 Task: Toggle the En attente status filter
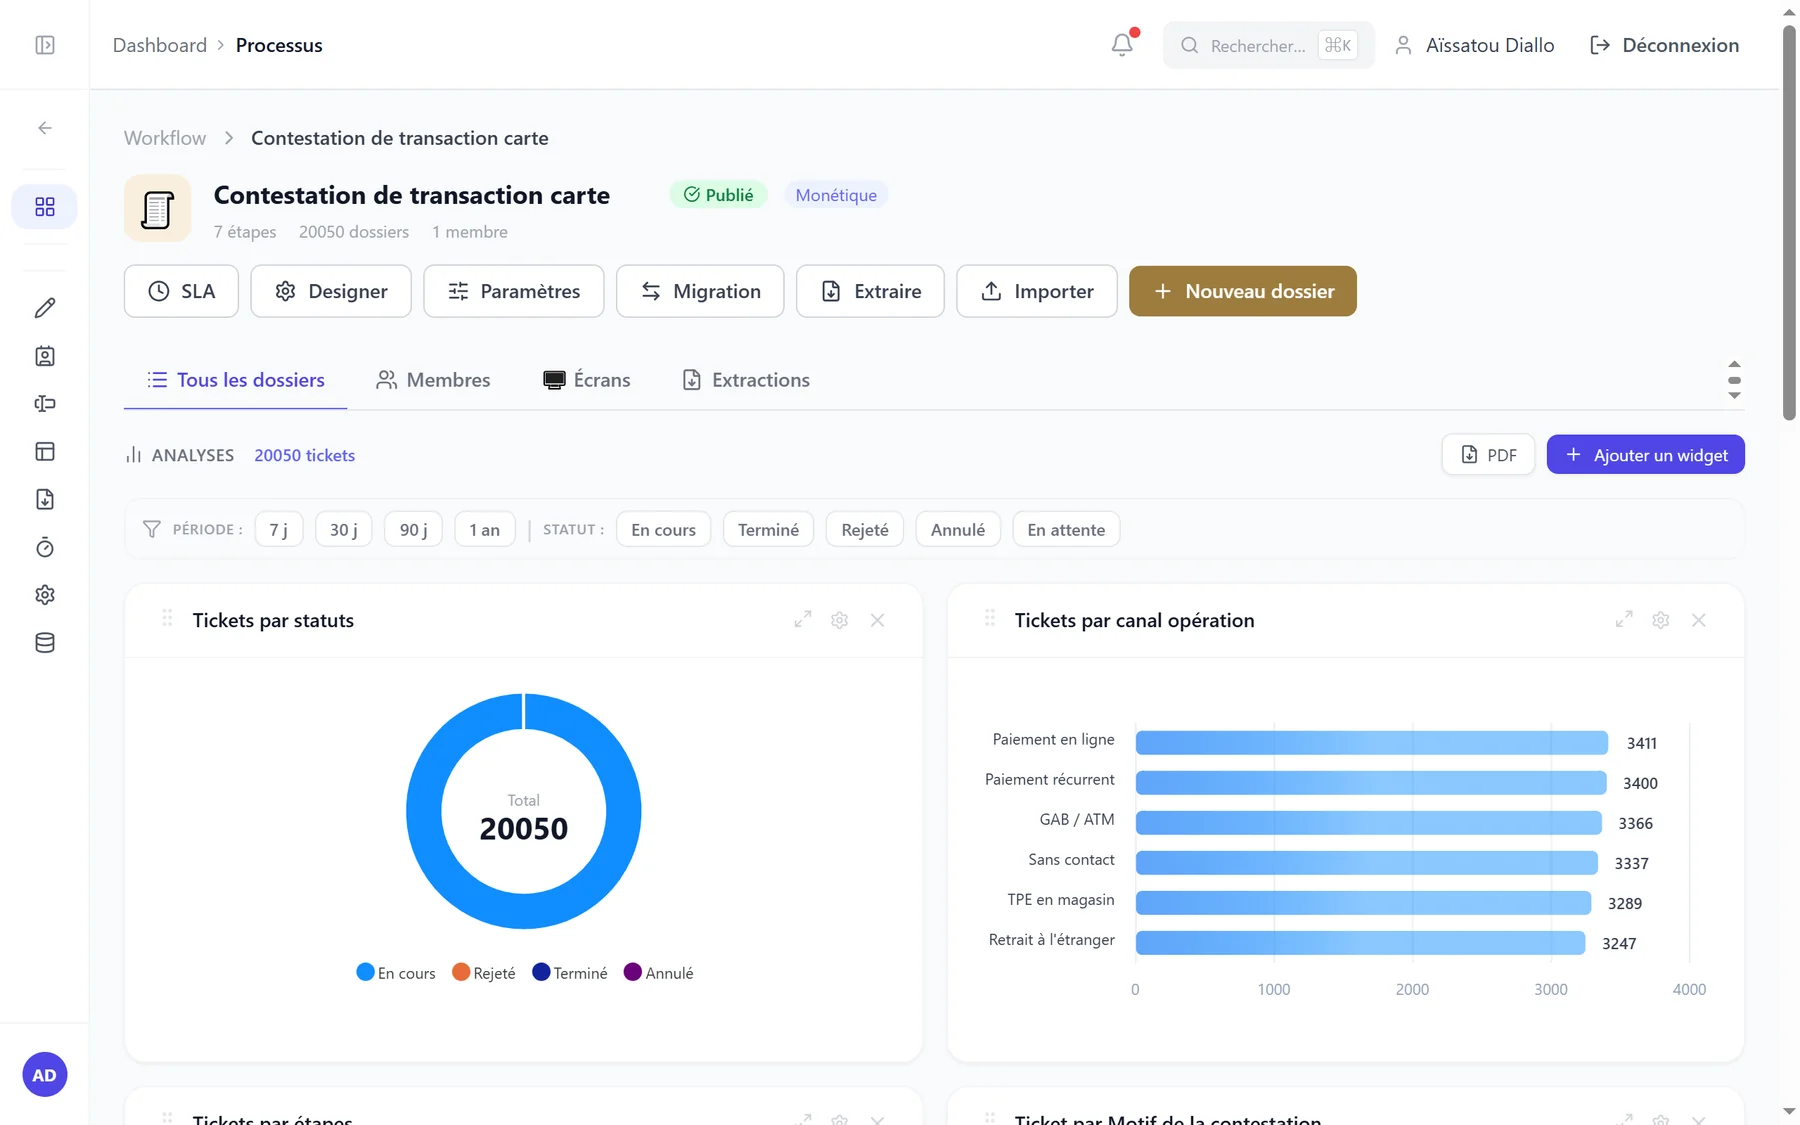point(1066,529)
